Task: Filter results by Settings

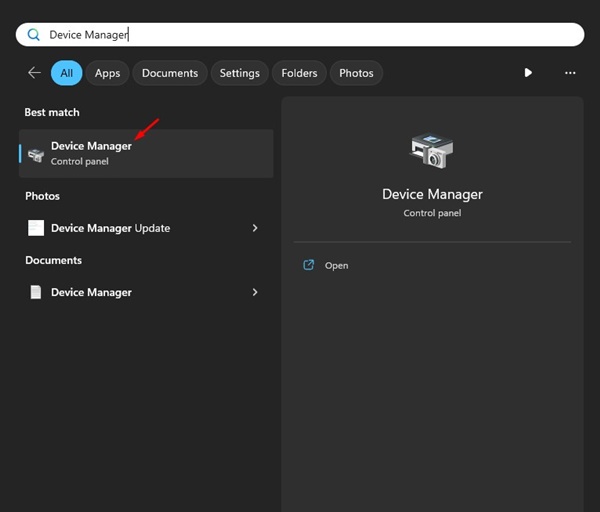Action: tap(240, 73)
